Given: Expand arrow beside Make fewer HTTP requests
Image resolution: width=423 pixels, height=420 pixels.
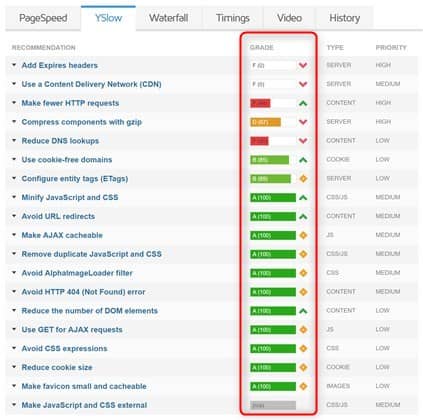Looking at the screenshot, I should pos(14,103).
